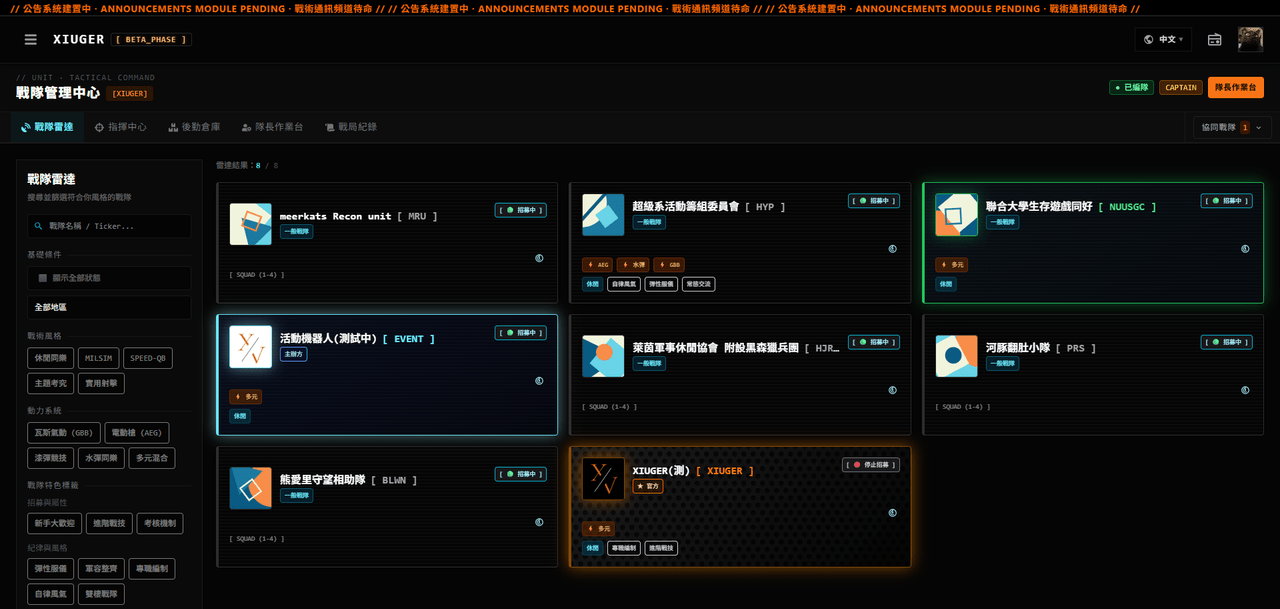Click the globe icon on meerkats Recon unit card

(x=539, y=258)
